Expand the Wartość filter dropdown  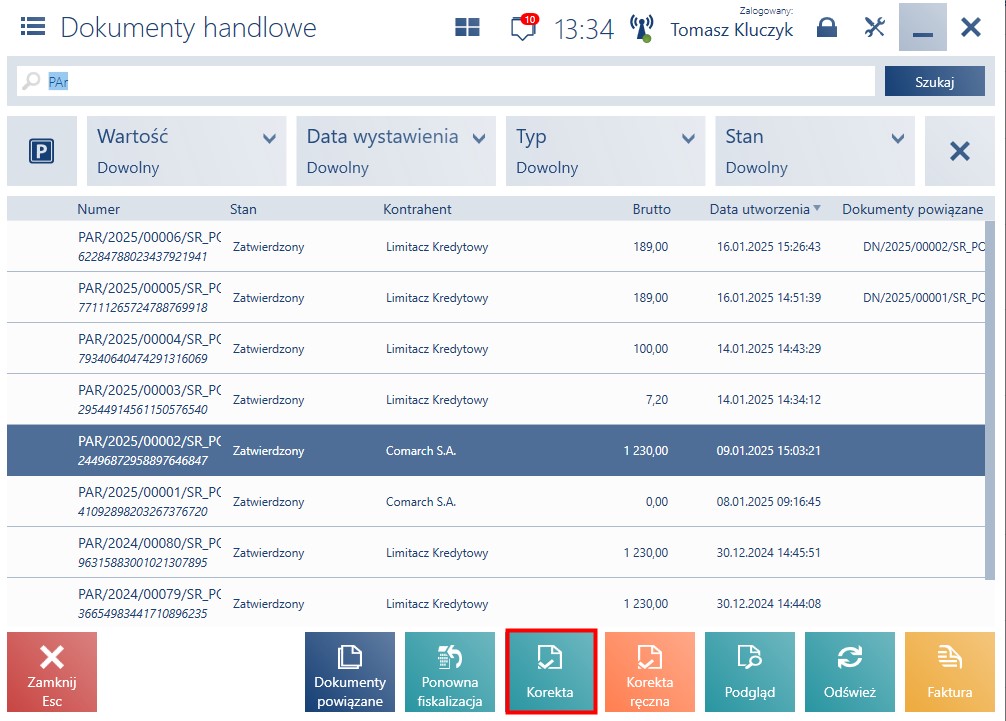pyautogui.click(x=186, y=151)
